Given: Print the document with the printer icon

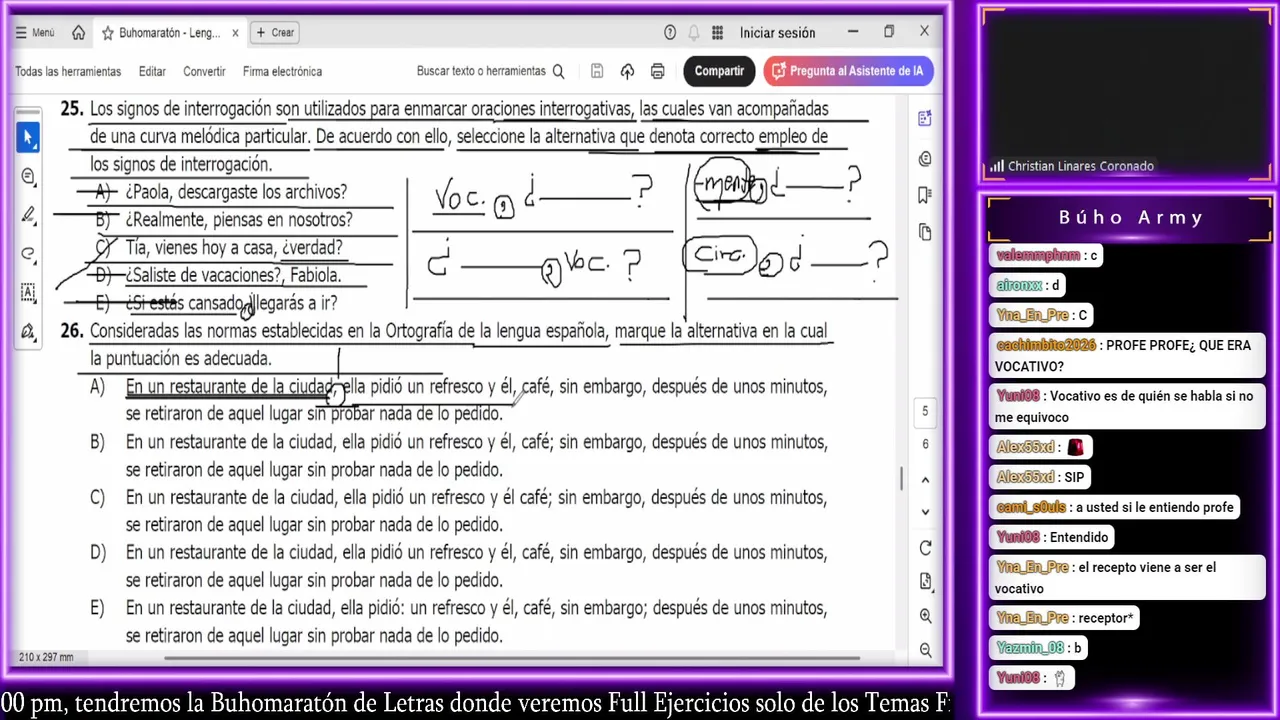Looking at the screenshot, I should click(657, 71).
